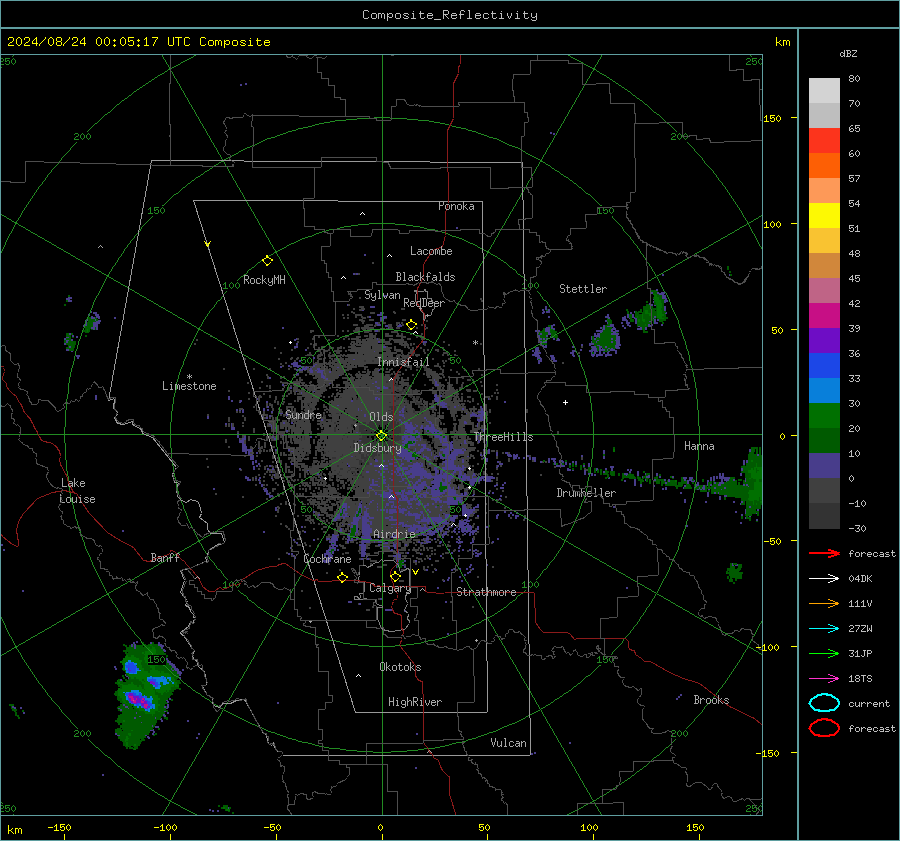Viewport: 900px width, 841px height.
Task: Select the purple 39-36 dBZ color swatch
Action: [x=824, y=340]
